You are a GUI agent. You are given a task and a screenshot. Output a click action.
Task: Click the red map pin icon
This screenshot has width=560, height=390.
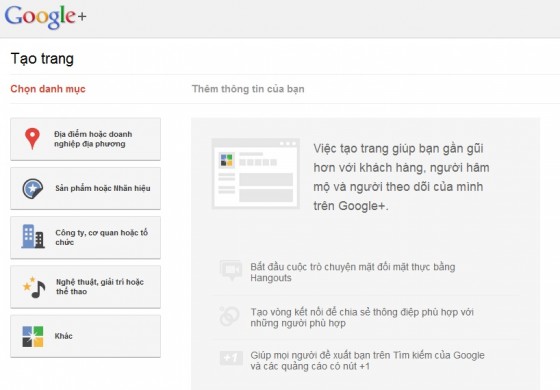pos(32,139)
